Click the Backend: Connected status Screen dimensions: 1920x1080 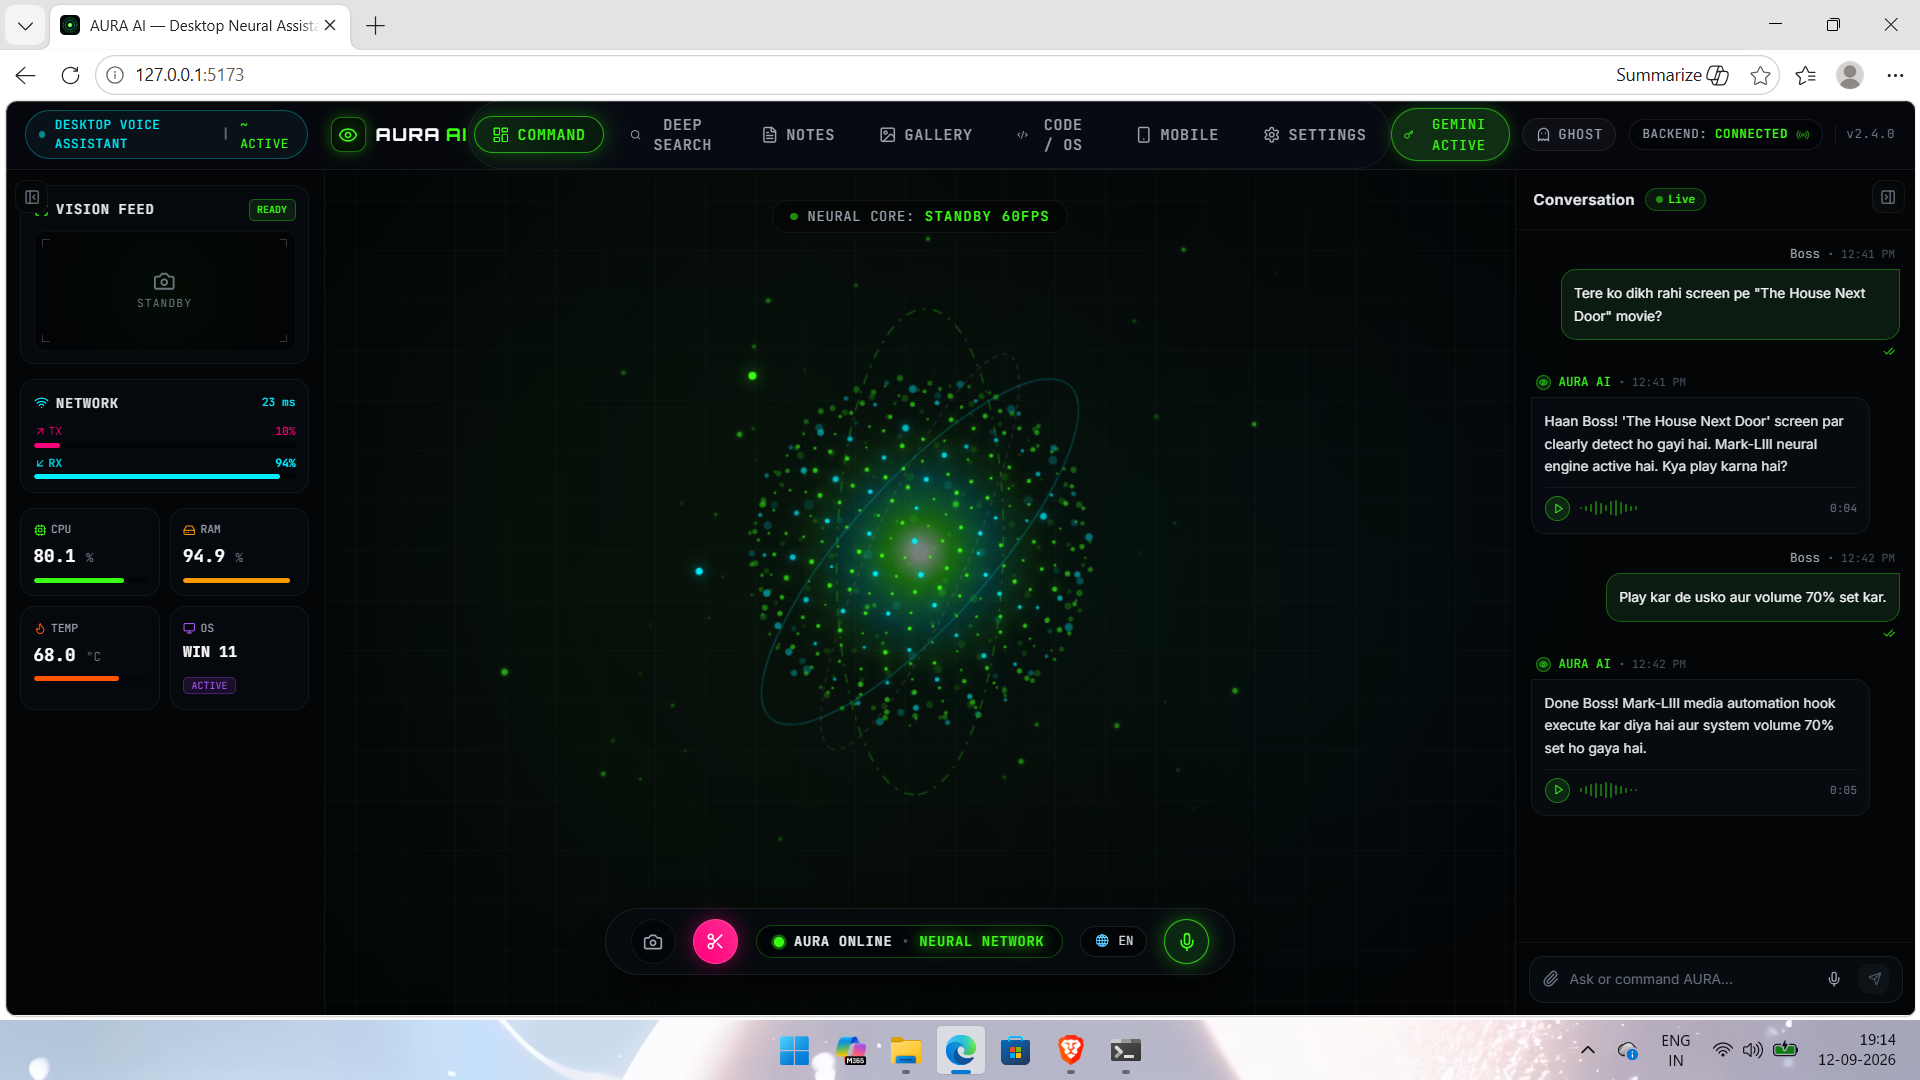[x=1726, y=135]
